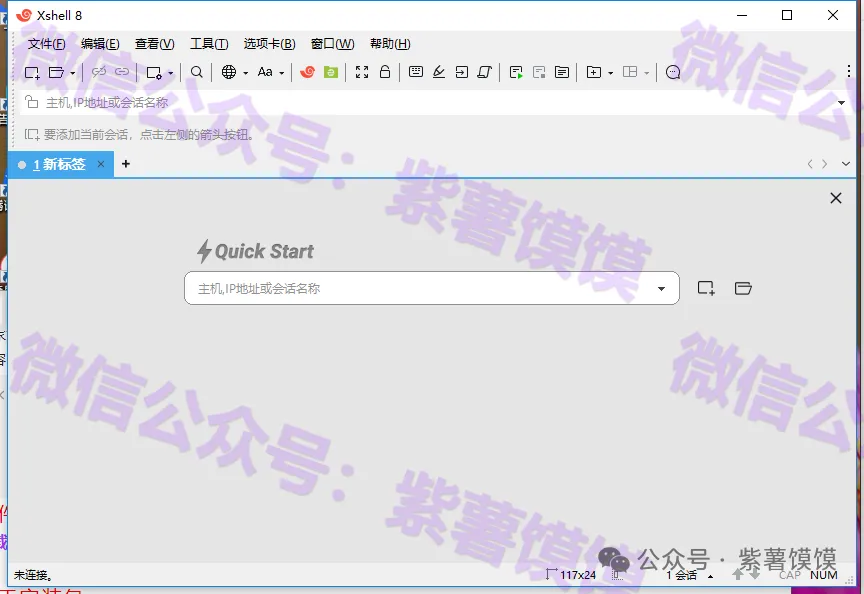
Task: Open the 文件(F) menu
Action: pyautogui.click(x=46, y=44)
